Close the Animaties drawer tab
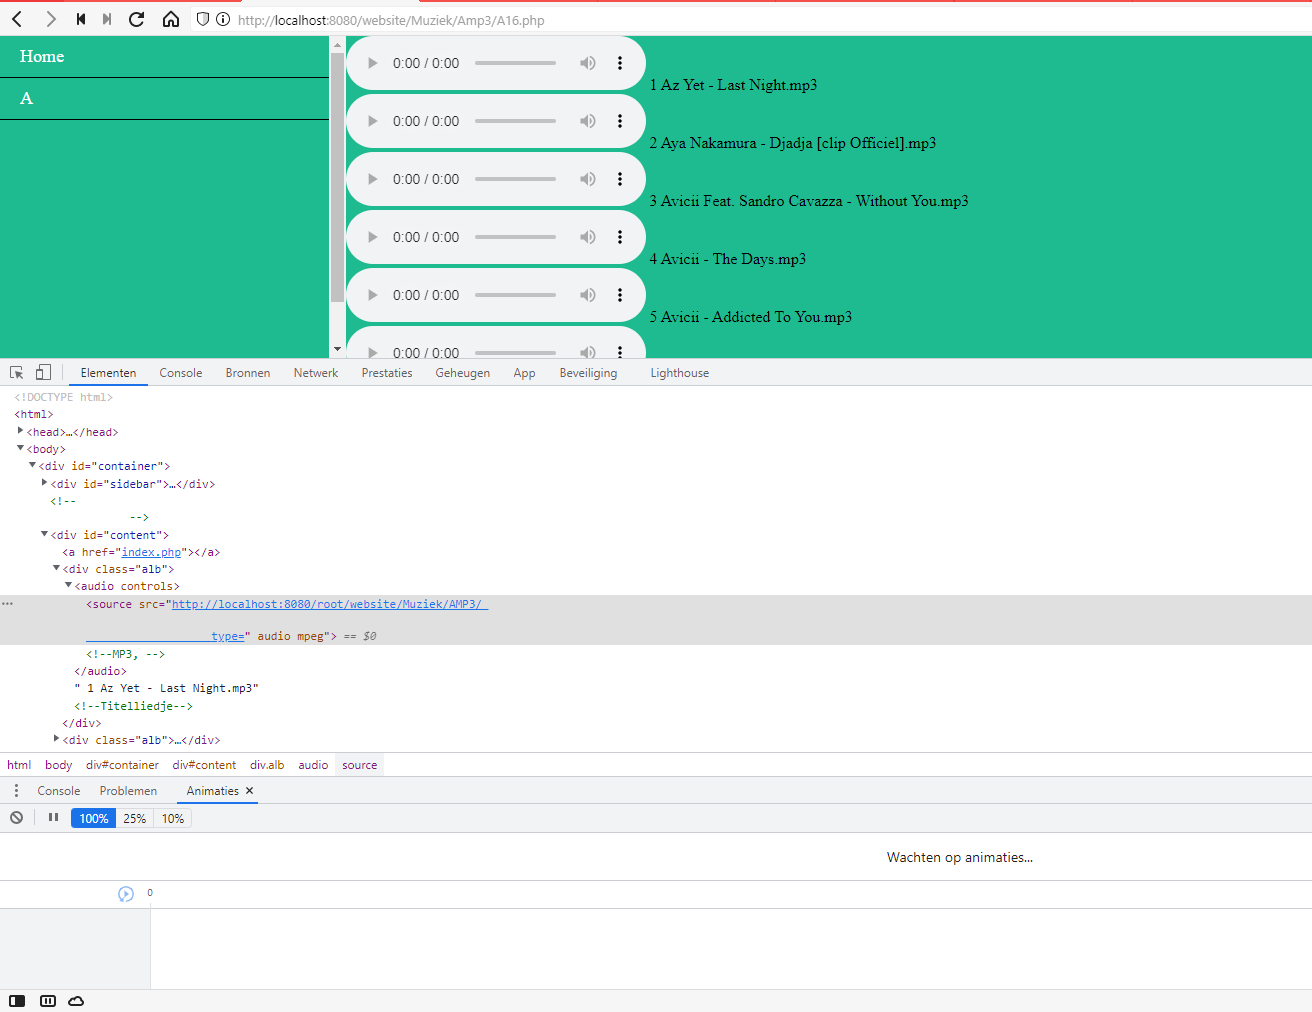 (x=250, y=791)
